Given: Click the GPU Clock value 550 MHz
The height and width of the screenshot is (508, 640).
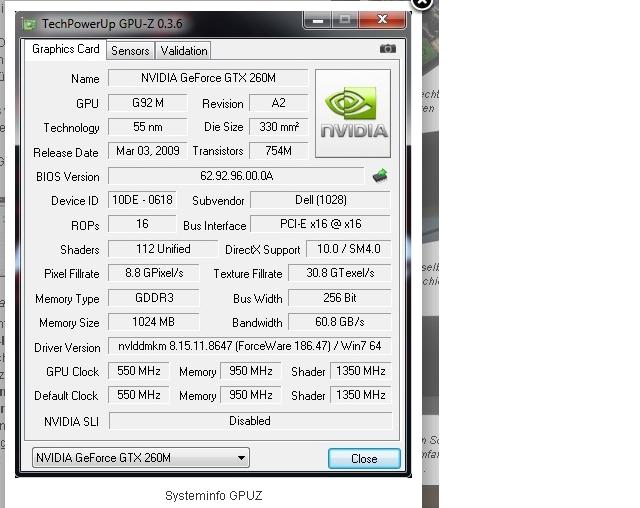Looking at the screenshot, I should tap(139, 370).
